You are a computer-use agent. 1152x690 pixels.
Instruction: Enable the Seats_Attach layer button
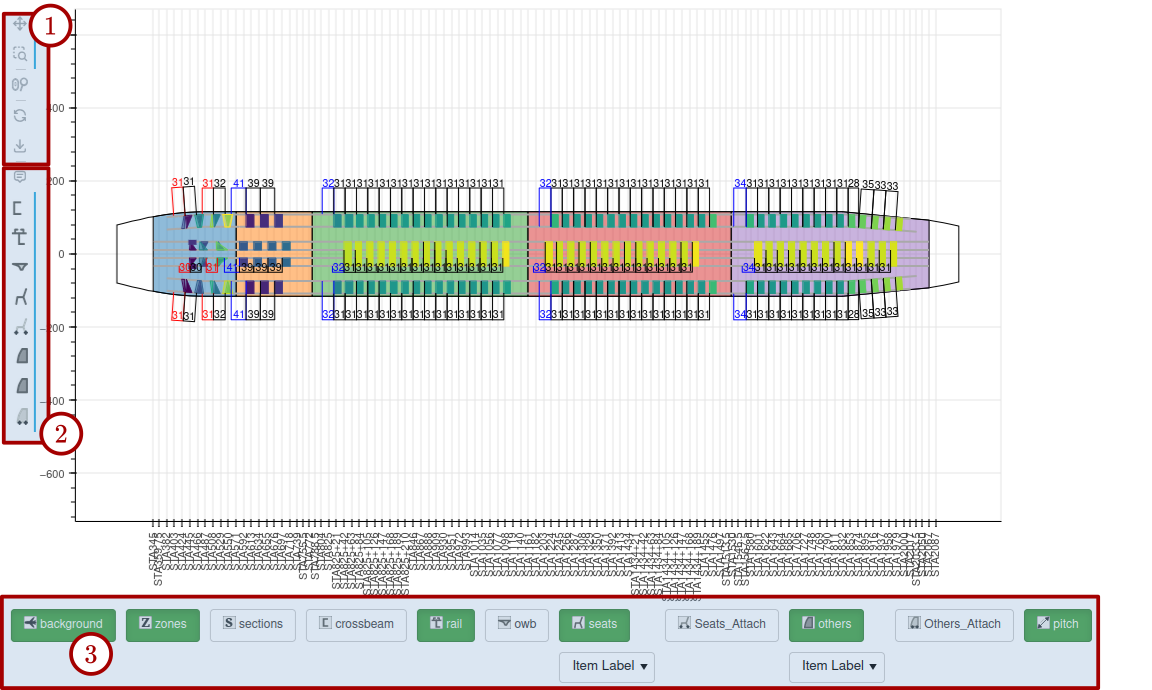tap(722, 624)
